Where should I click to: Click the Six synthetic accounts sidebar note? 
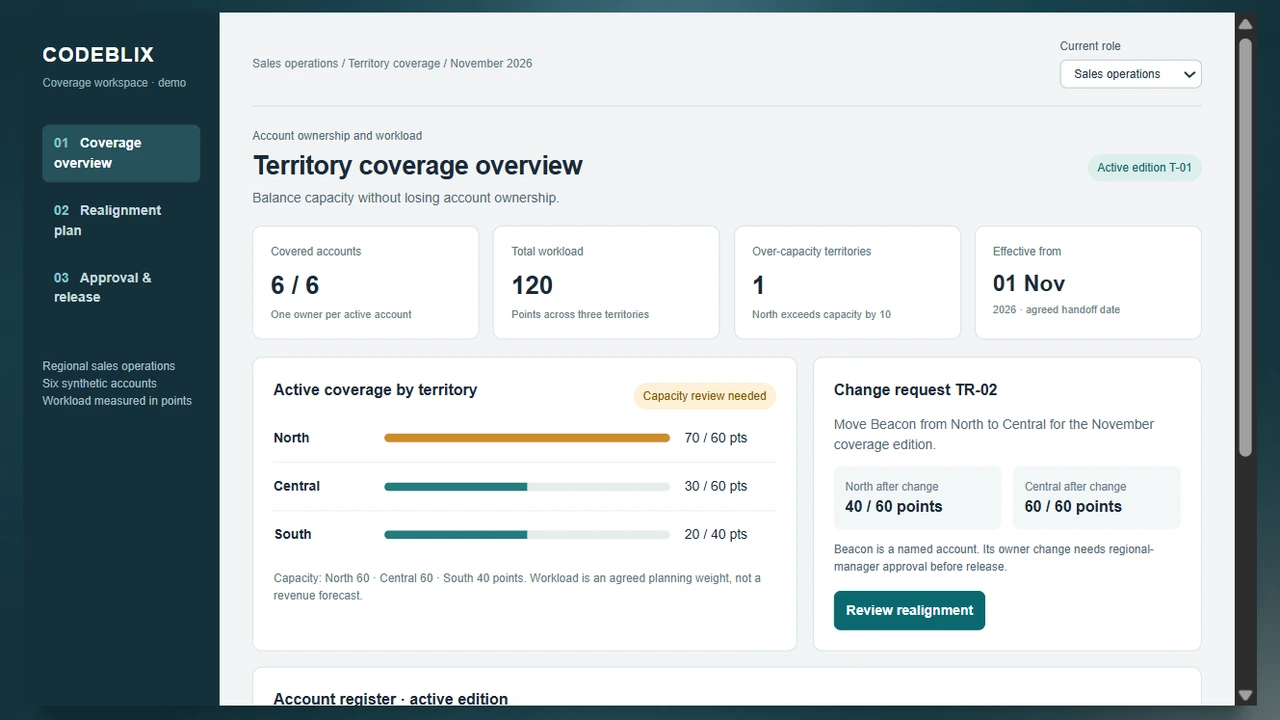point(99,383)
